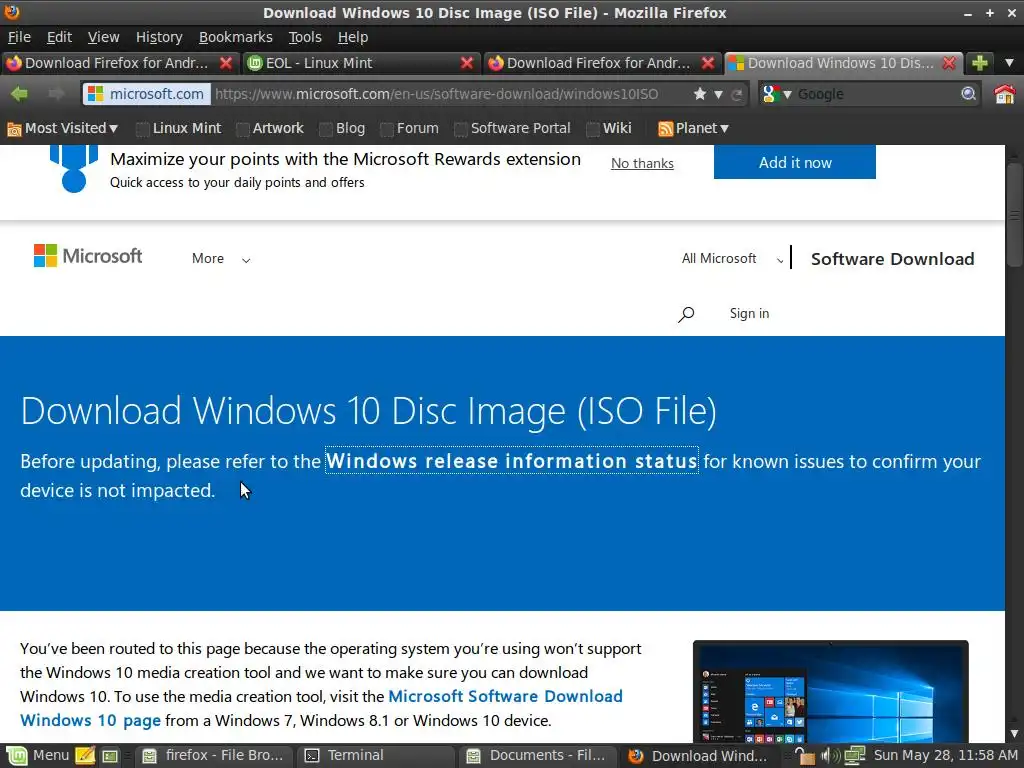Click the Microsoft logo on the page

[88, 256]
